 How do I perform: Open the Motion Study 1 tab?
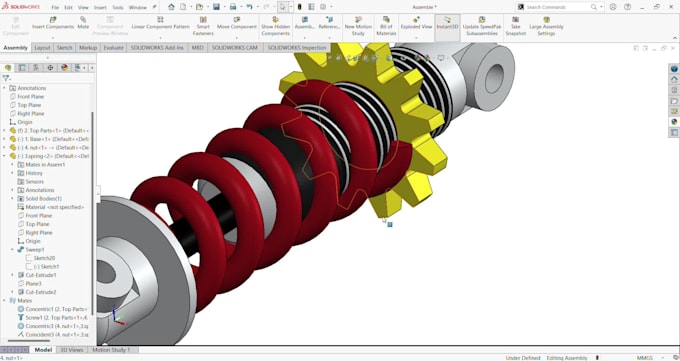(111, 350)
